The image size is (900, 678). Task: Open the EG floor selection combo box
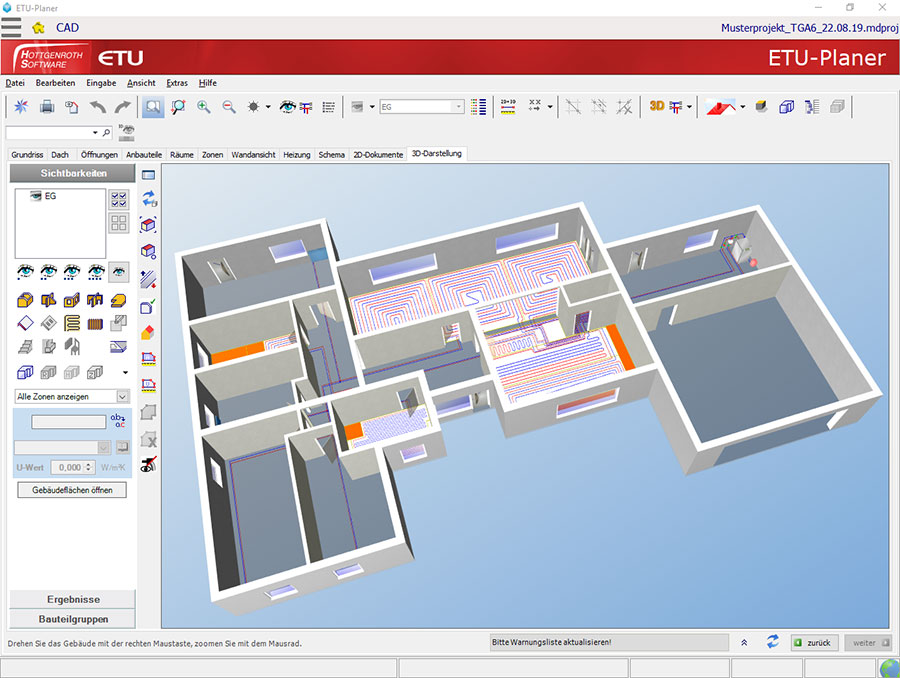point(421,107)
